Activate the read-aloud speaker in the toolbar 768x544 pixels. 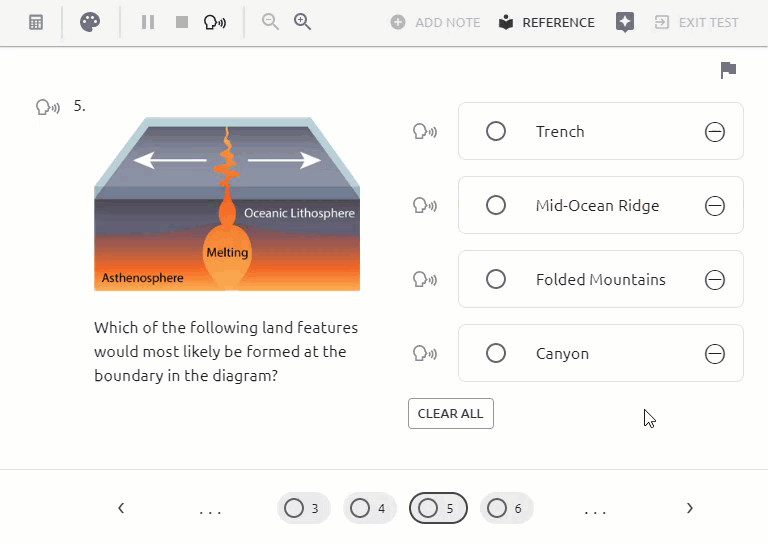coord(215,23)
